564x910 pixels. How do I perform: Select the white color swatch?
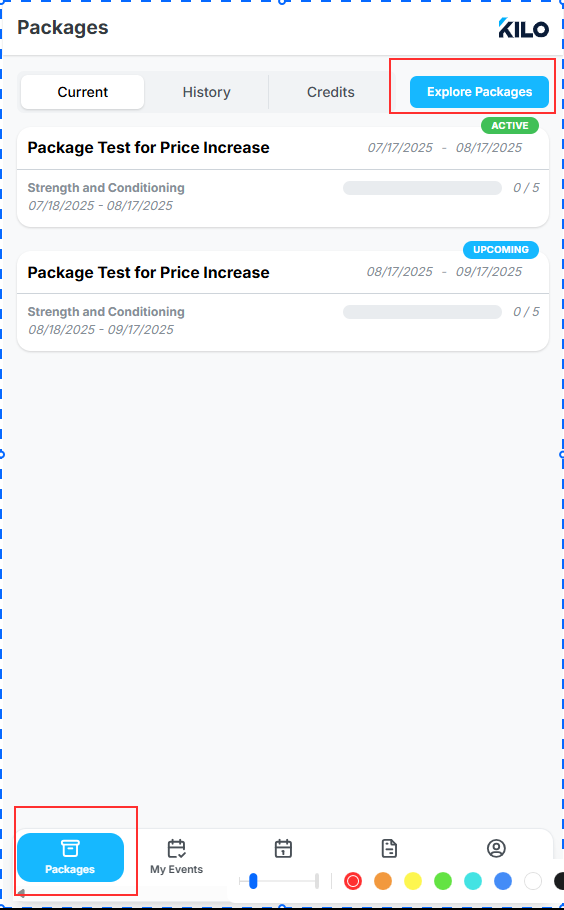pos(533,881)
